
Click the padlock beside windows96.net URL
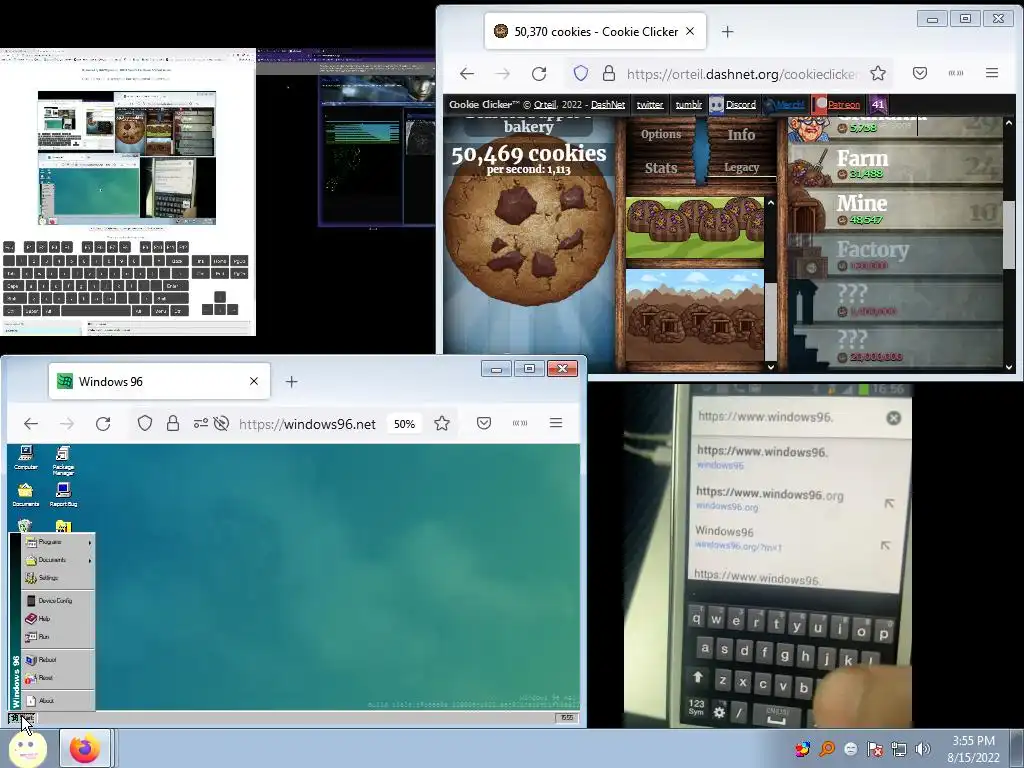click(x=172, y=423)
